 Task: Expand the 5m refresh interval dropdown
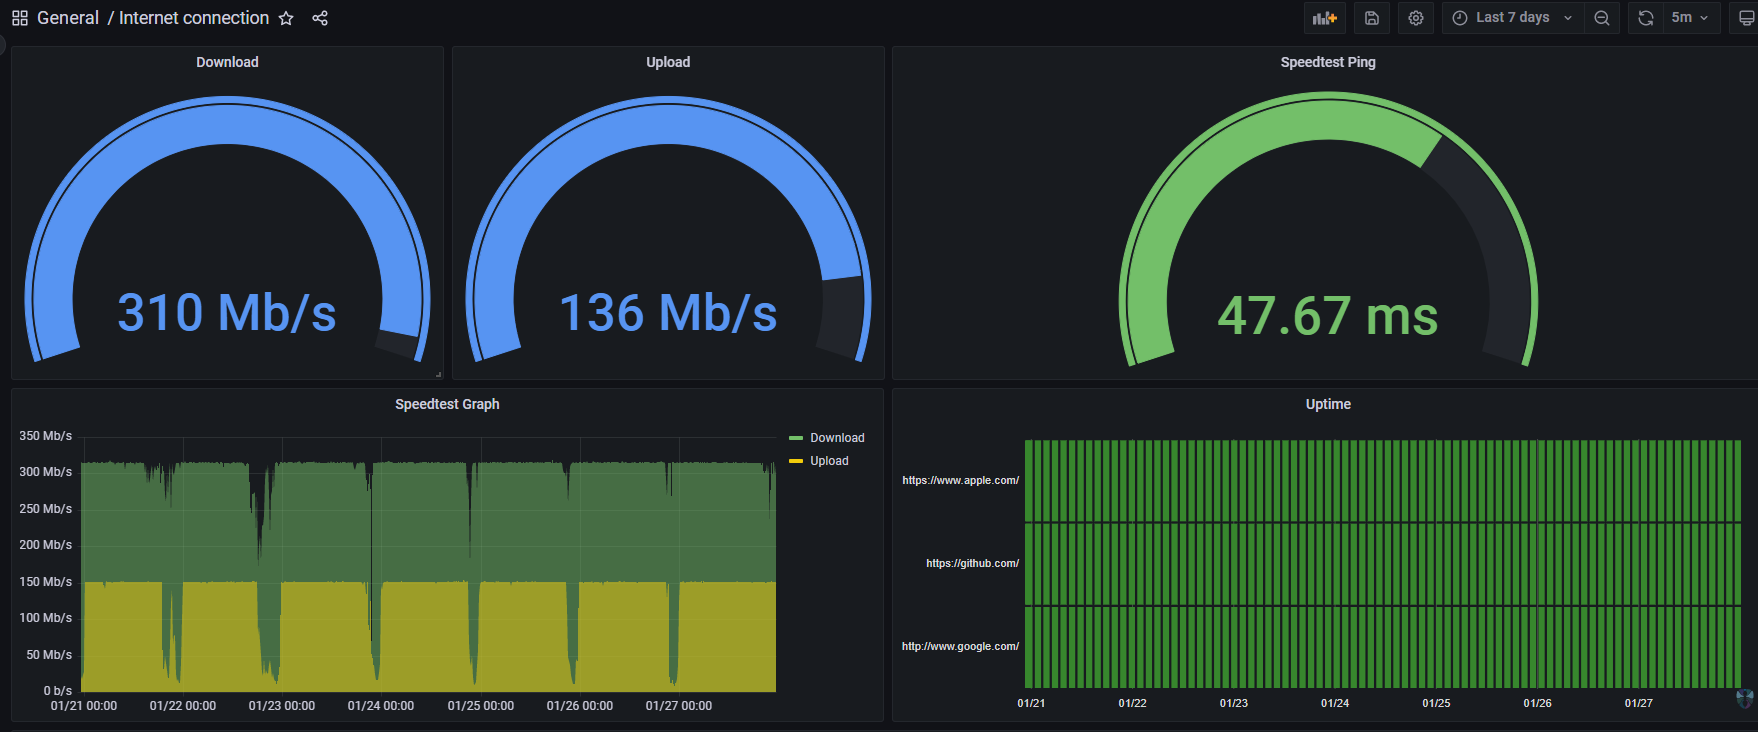(1691, 18)
